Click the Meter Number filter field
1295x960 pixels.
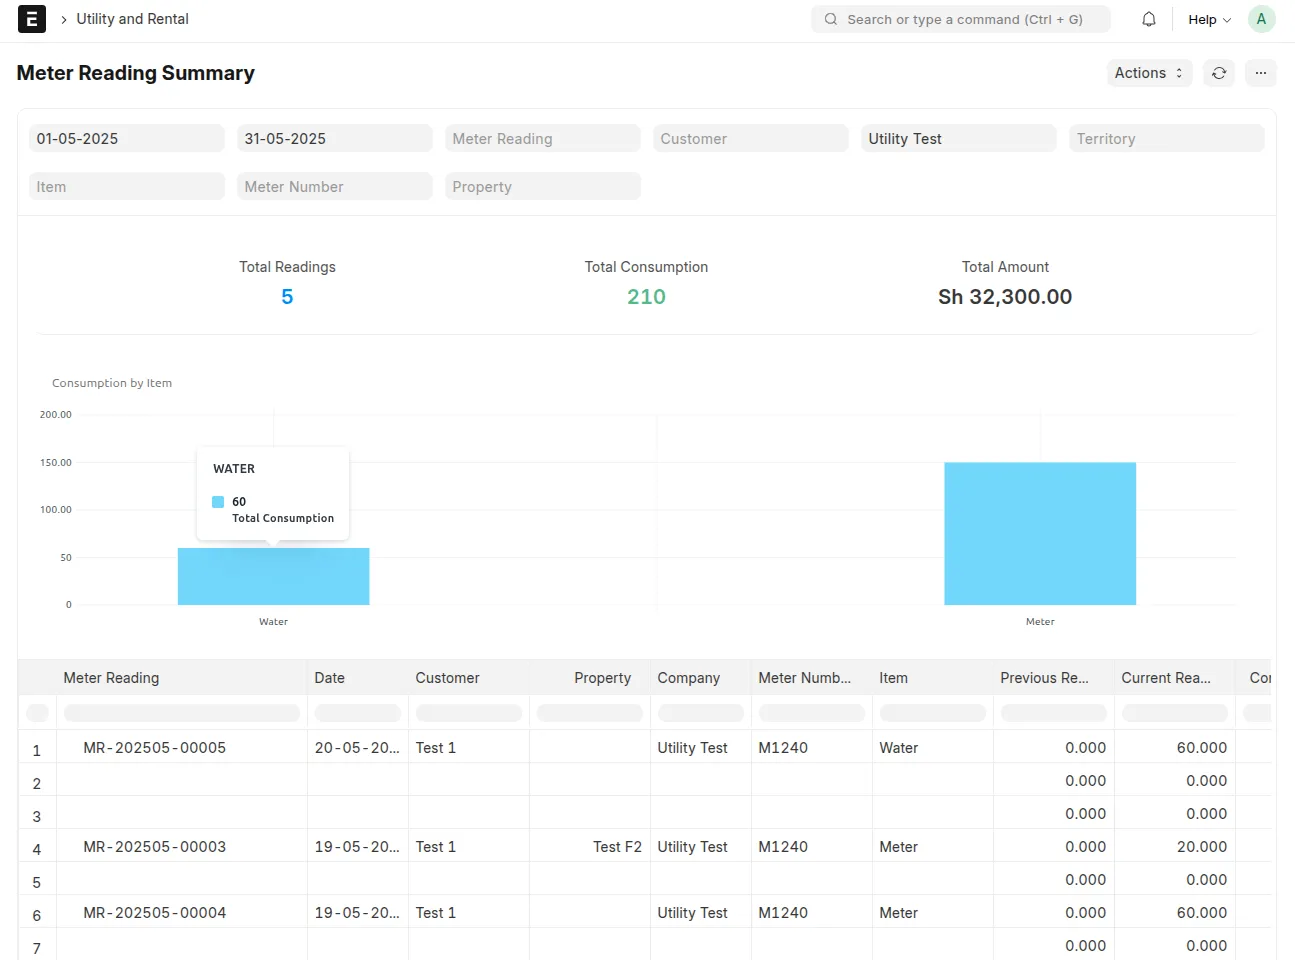[x=335, y=186]
